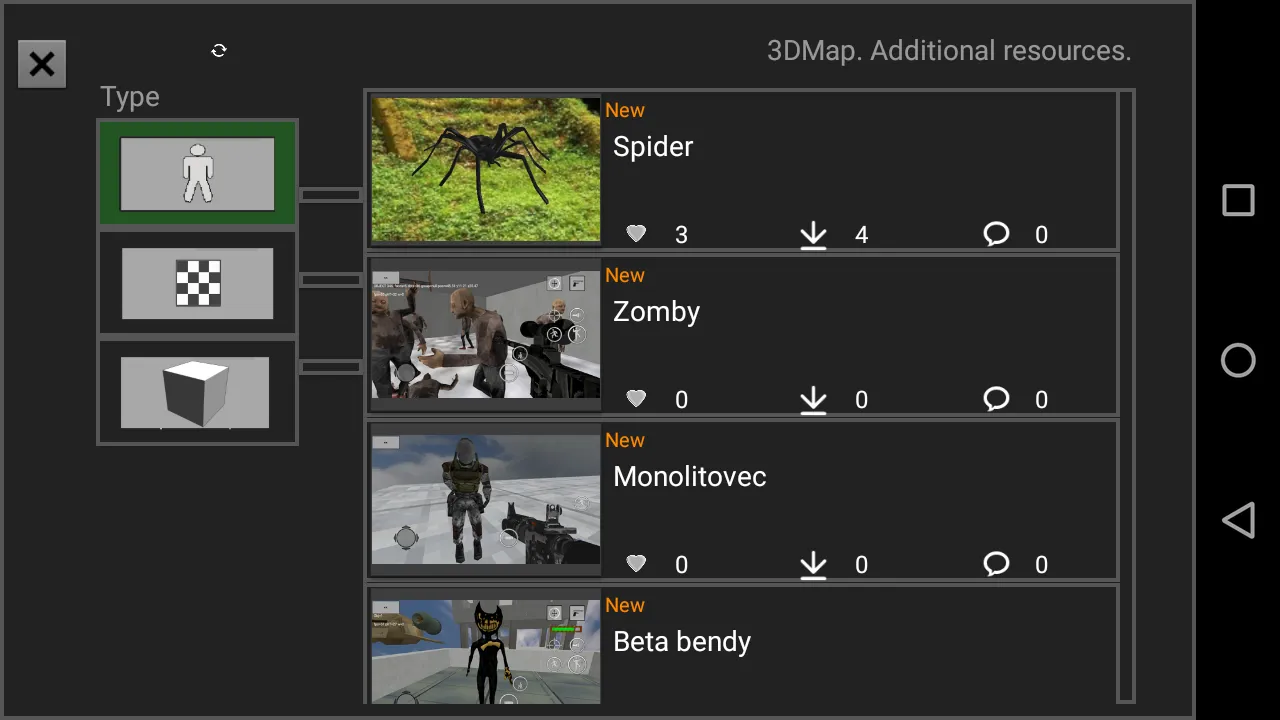Download the Spider resource
The width and height of the screenshot is (1280, 720).
tap(813, 235)
